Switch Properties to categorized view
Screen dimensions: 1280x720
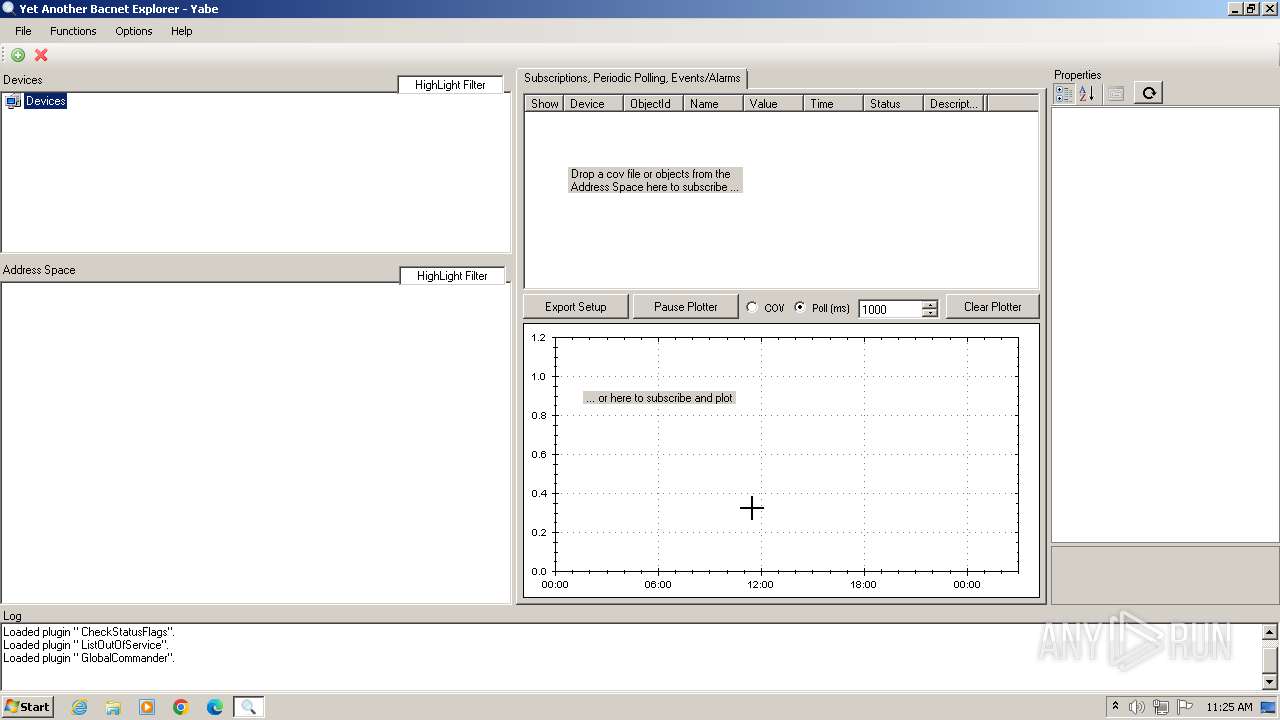1064,93
